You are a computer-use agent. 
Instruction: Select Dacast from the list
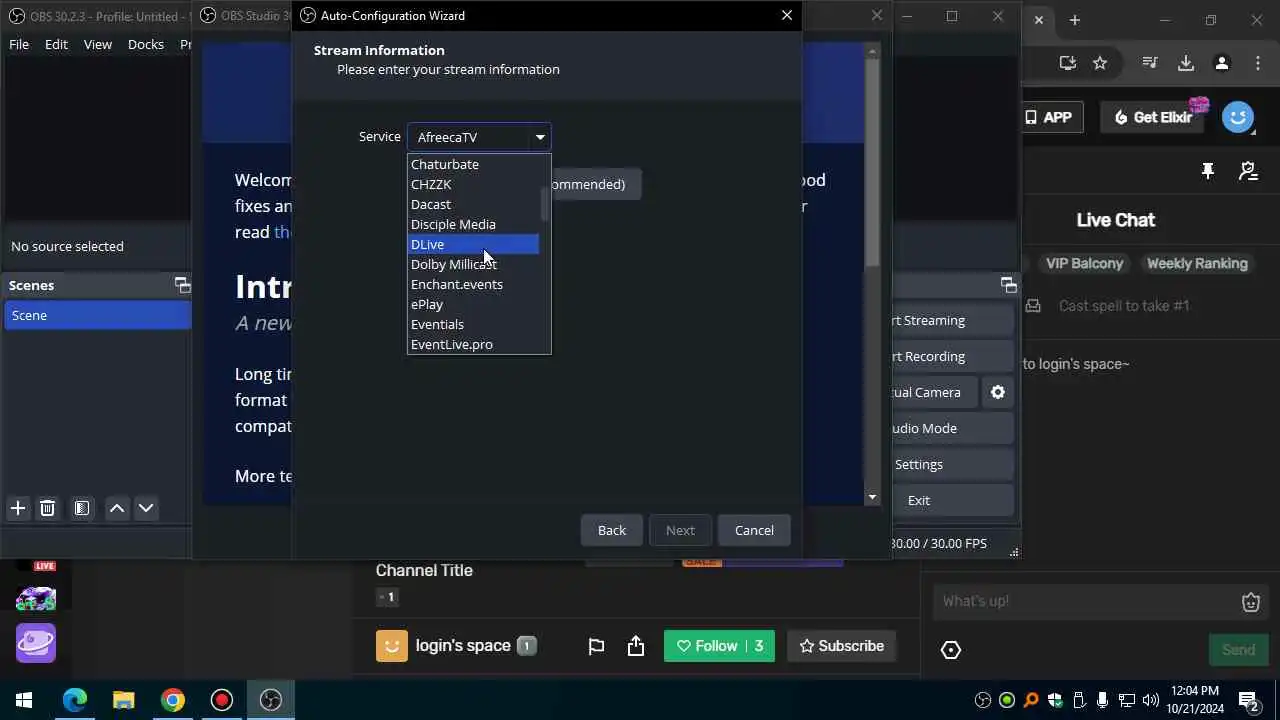pyautogui.click(x=474, y=204)
